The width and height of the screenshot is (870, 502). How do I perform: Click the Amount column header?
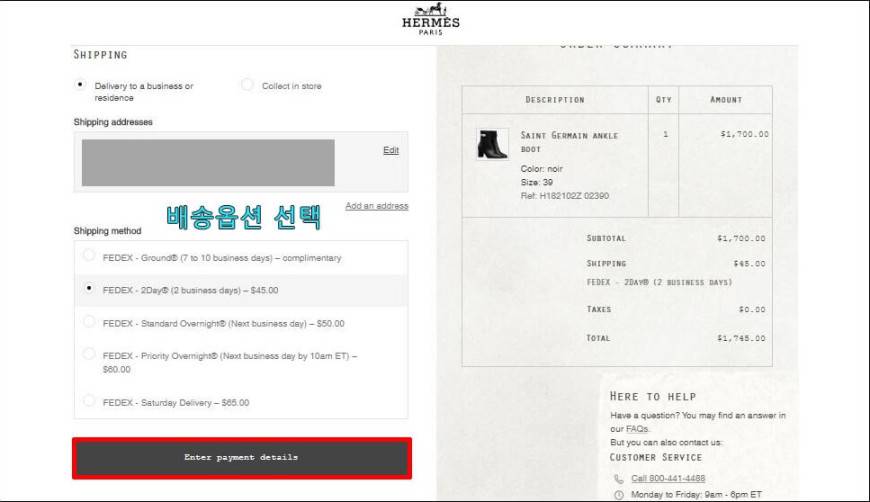[726, 100]
